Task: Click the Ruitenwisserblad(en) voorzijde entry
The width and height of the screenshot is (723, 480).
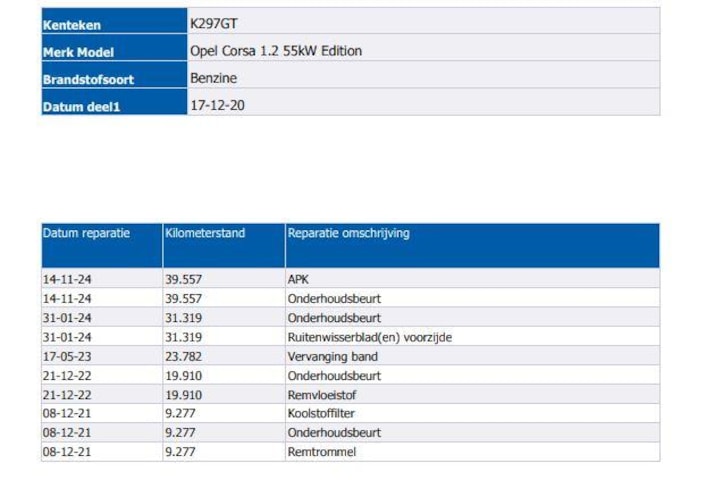Action: (369, 337)
